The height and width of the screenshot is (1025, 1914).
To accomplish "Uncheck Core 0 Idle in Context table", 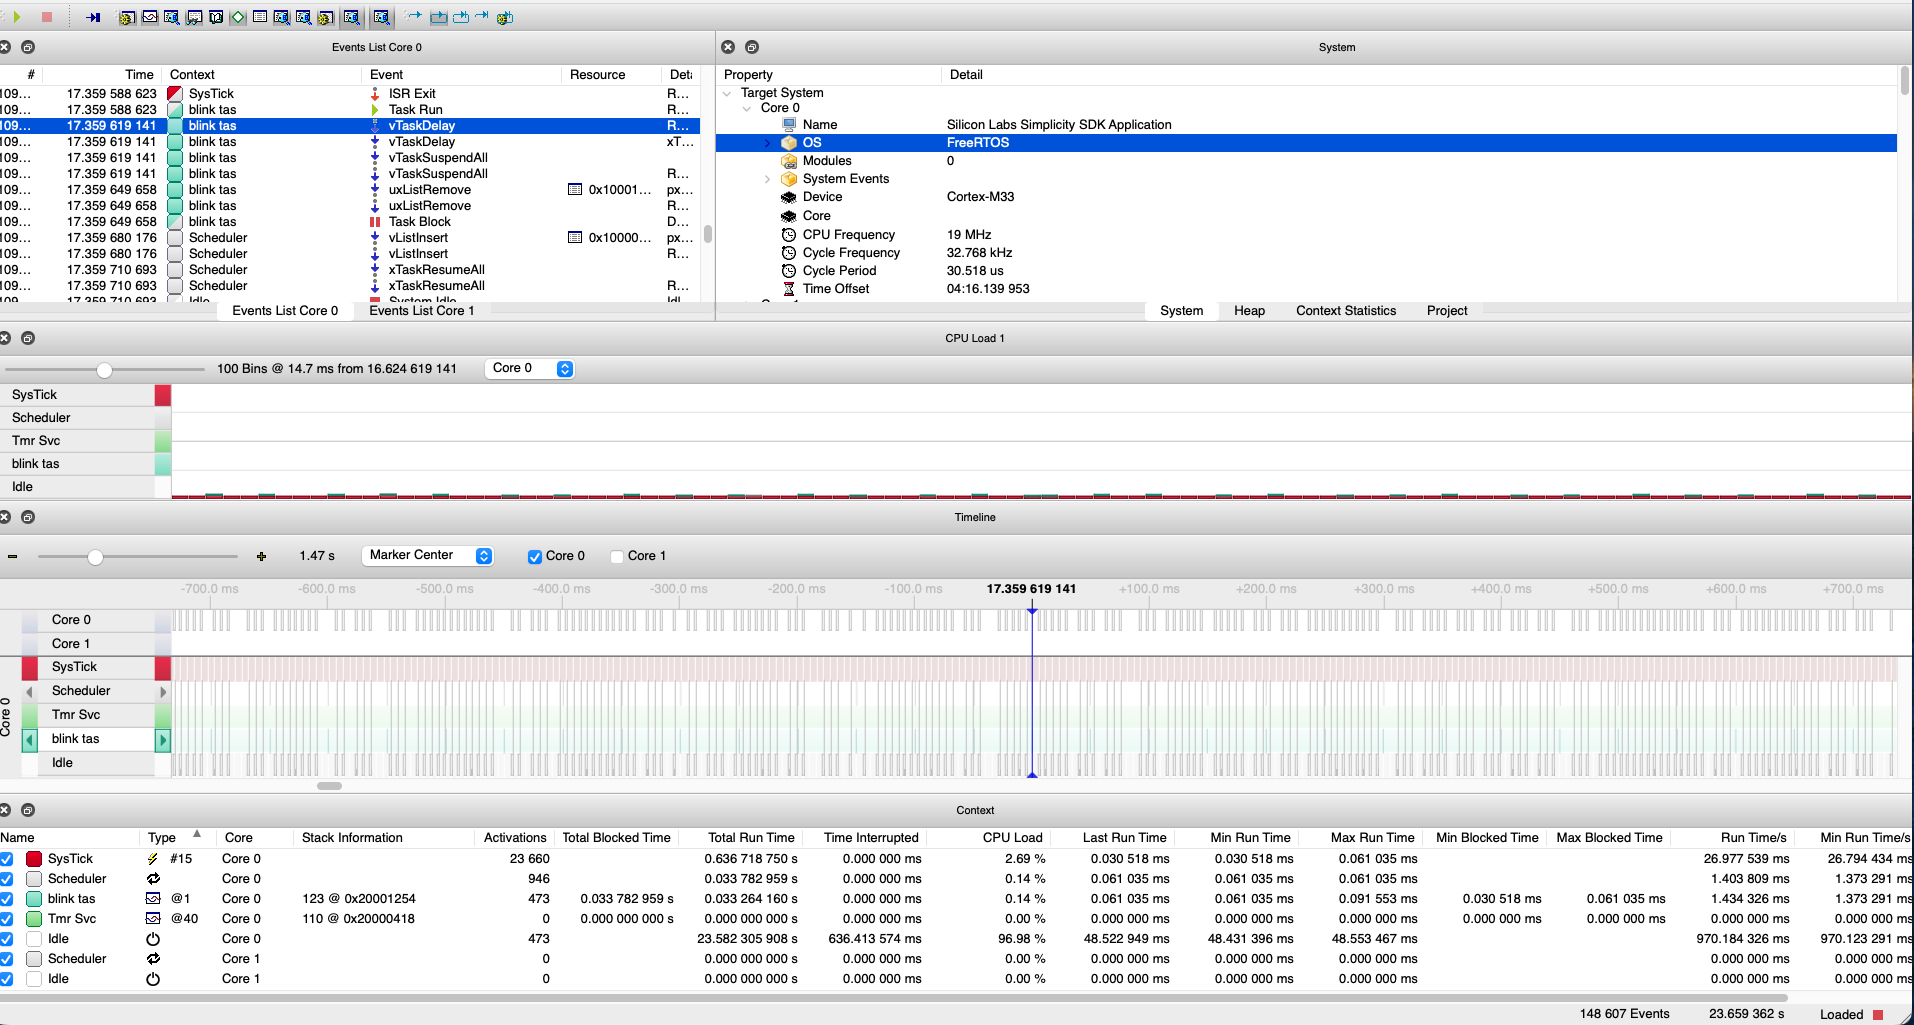I will 7,939.
